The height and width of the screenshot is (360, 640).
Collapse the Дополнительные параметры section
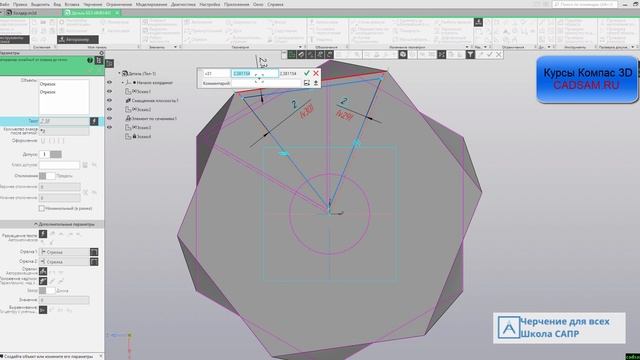(x=36, y=224)
